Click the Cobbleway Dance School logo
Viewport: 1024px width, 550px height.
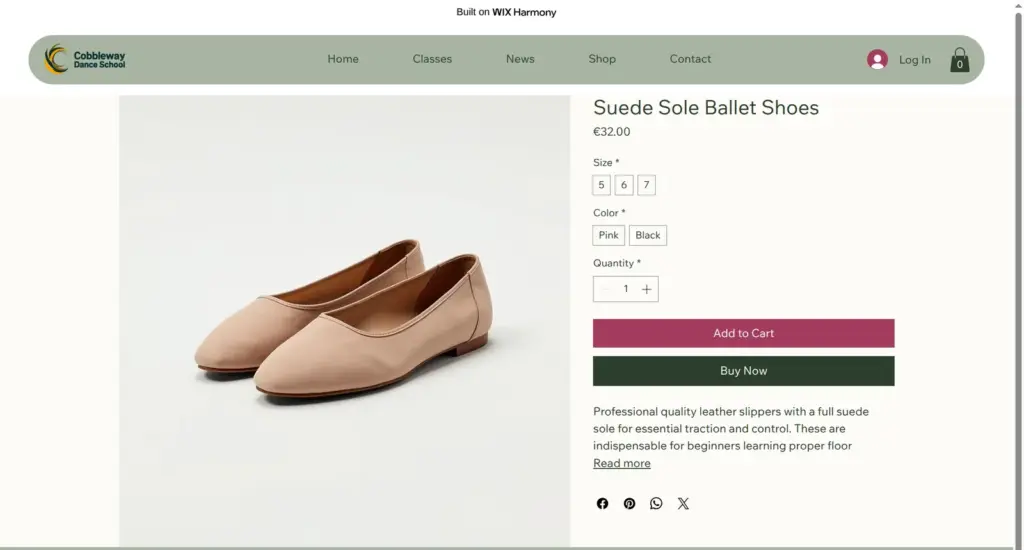click(85, 59)
